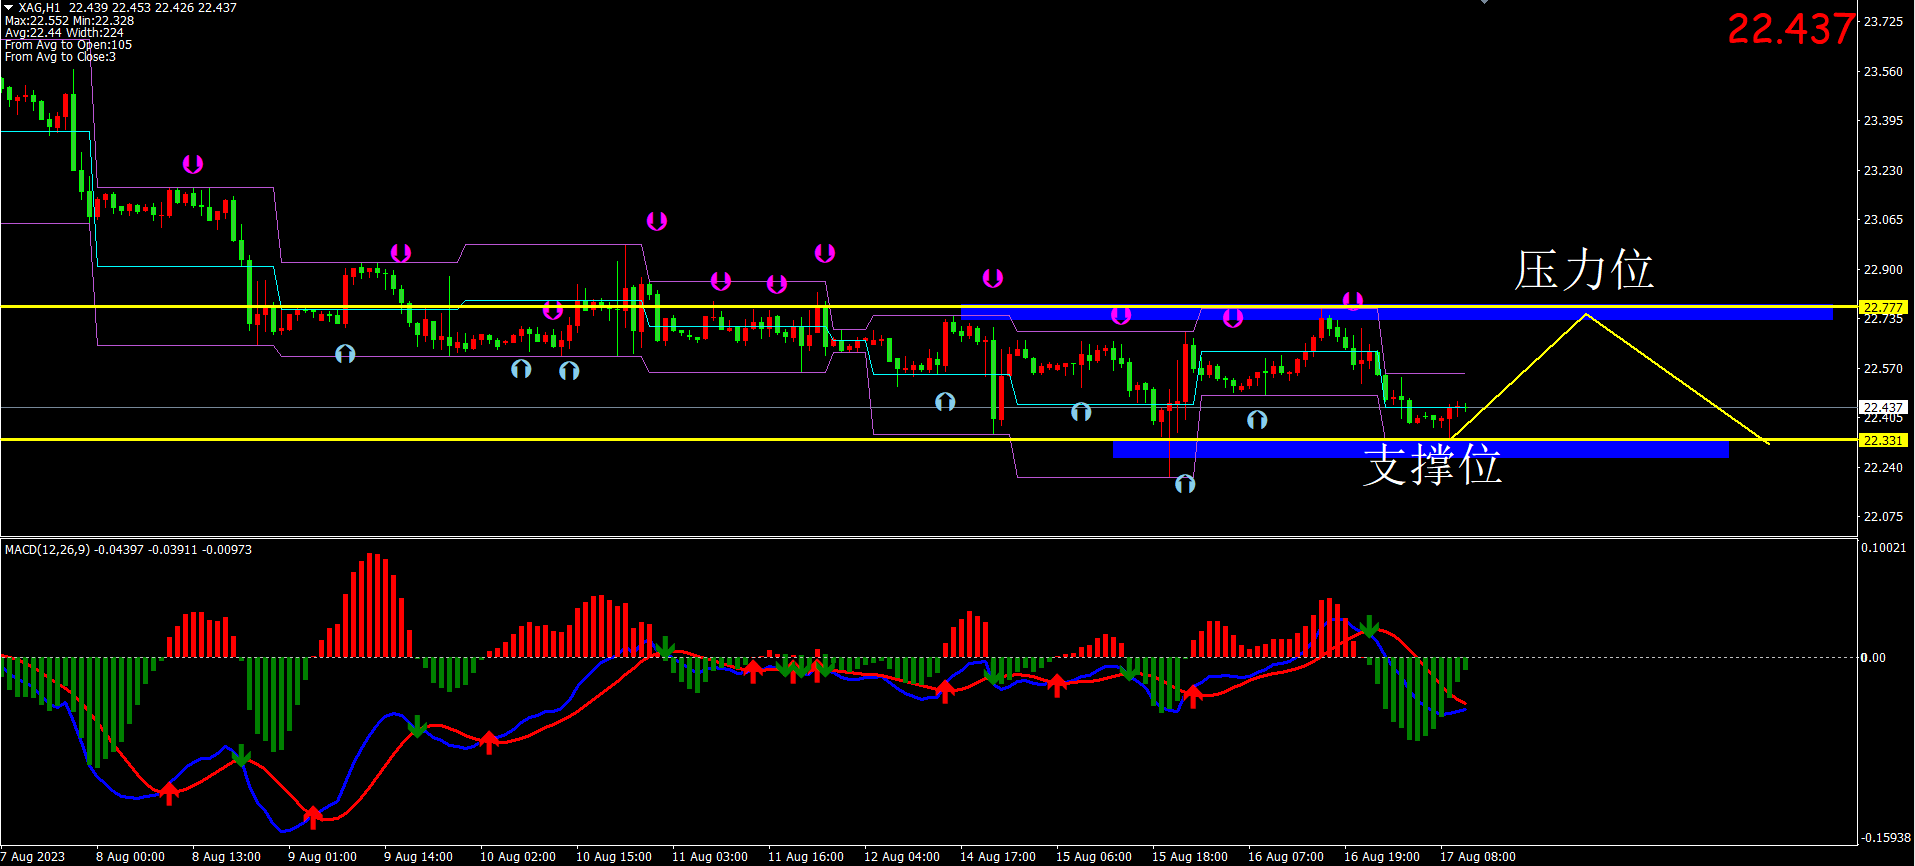Screen dimensions: 1915x866
Task: Click the chart shift triangle on the top edge
Action: pyautogui.click(x=1484, y=3)
